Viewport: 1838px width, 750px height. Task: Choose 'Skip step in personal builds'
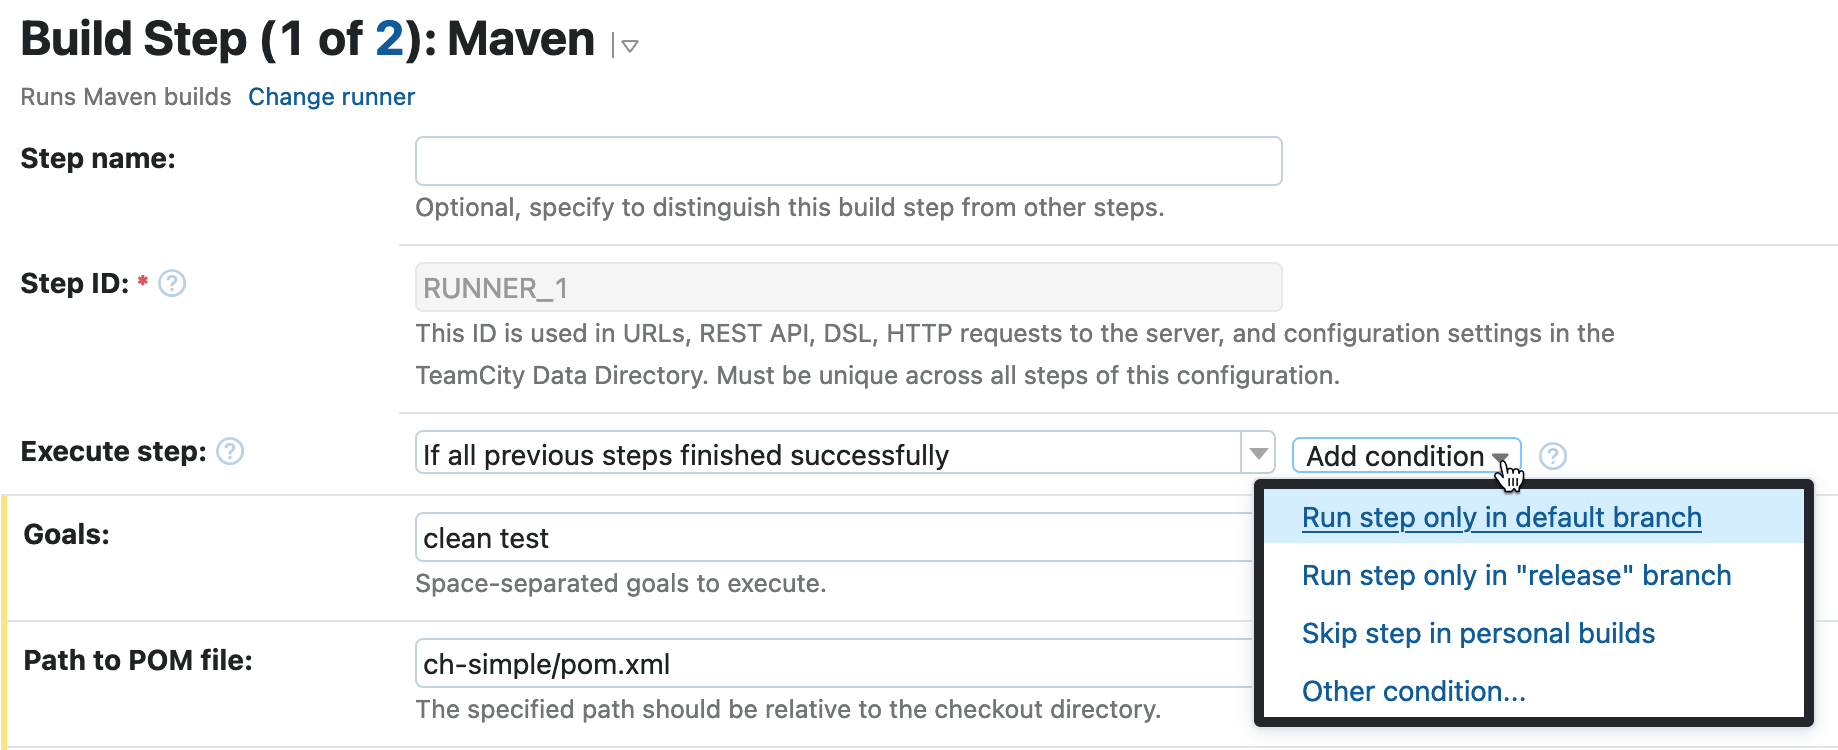[1478, 633]
